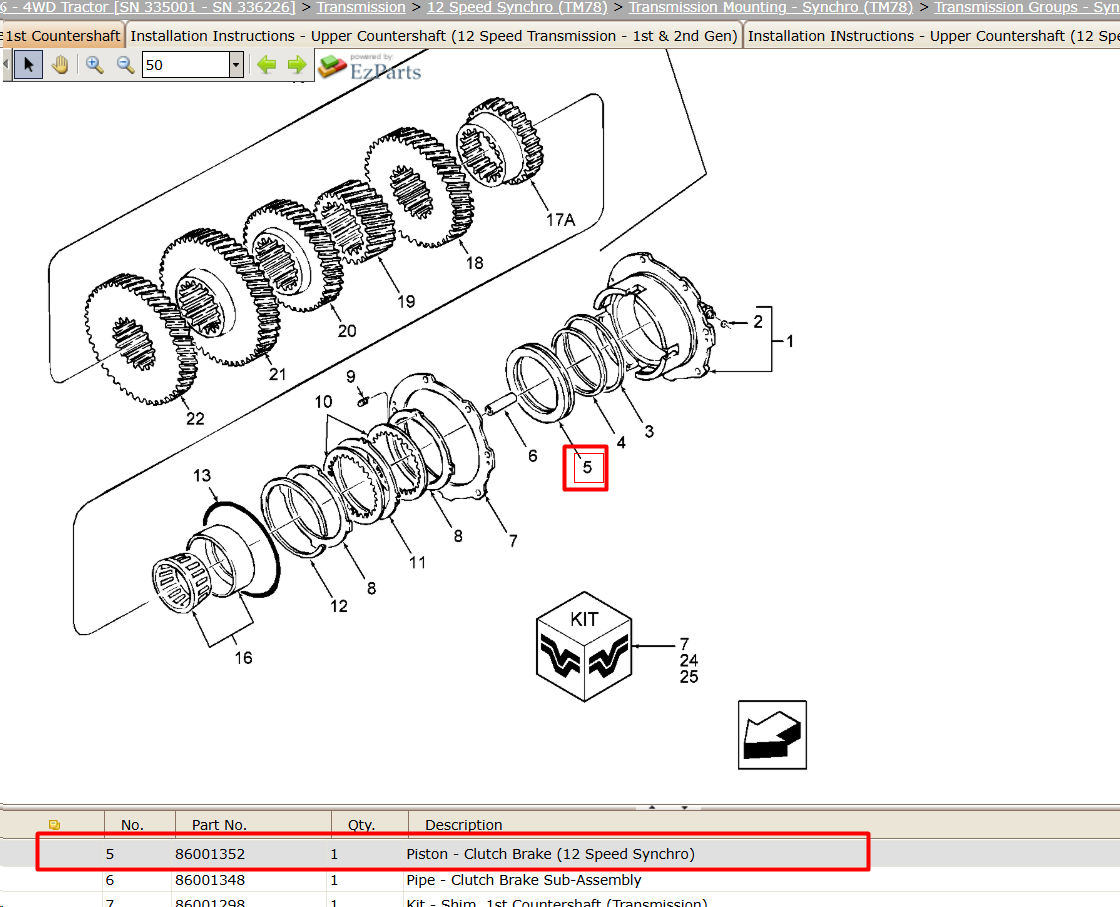Select part number 86001352 cell

pyautogui.click(x=210, y=854)
